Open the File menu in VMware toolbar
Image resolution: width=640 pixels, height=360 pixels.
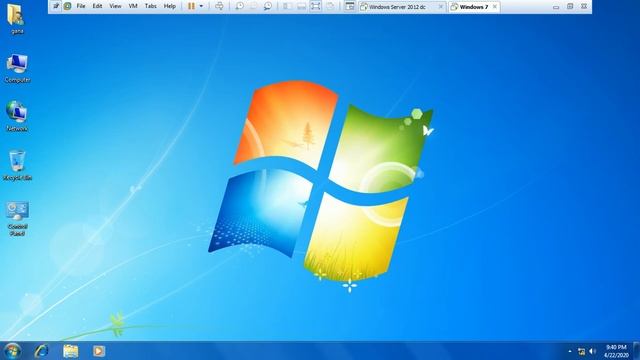pos(81,6)
